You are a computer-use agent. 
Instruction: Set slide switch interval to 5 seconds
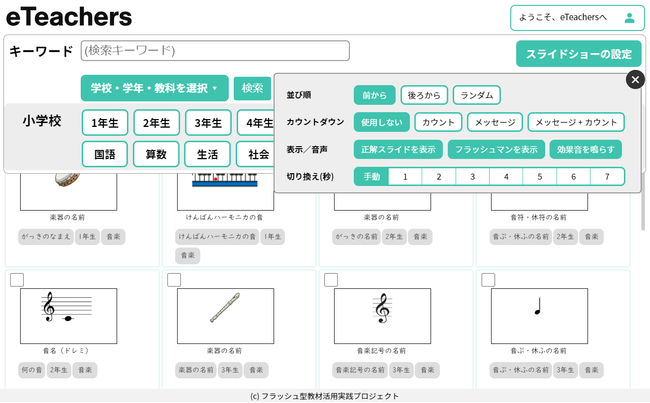point(538,177)
